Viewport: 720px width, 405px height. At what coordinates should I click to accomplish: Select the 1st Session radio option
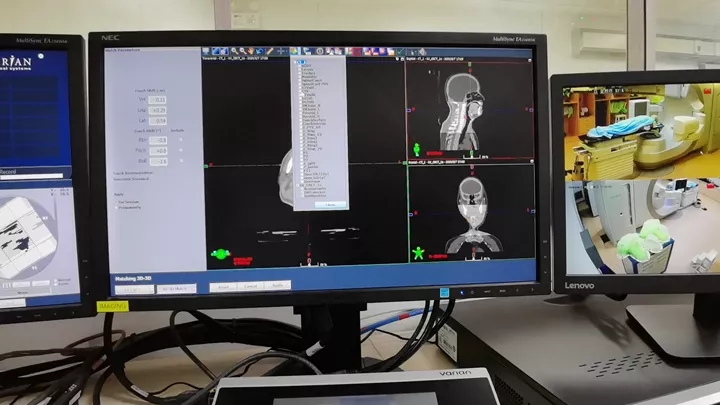[x=116, y=200]
